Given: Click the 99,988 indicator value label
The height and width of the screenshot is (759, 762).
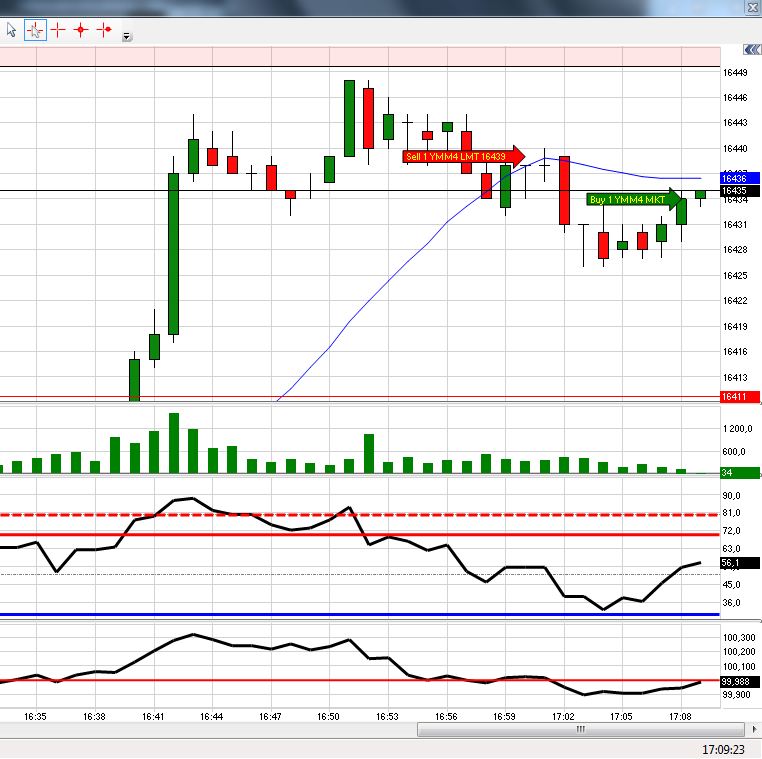Looking at the screenshot, I should point(739,681).
